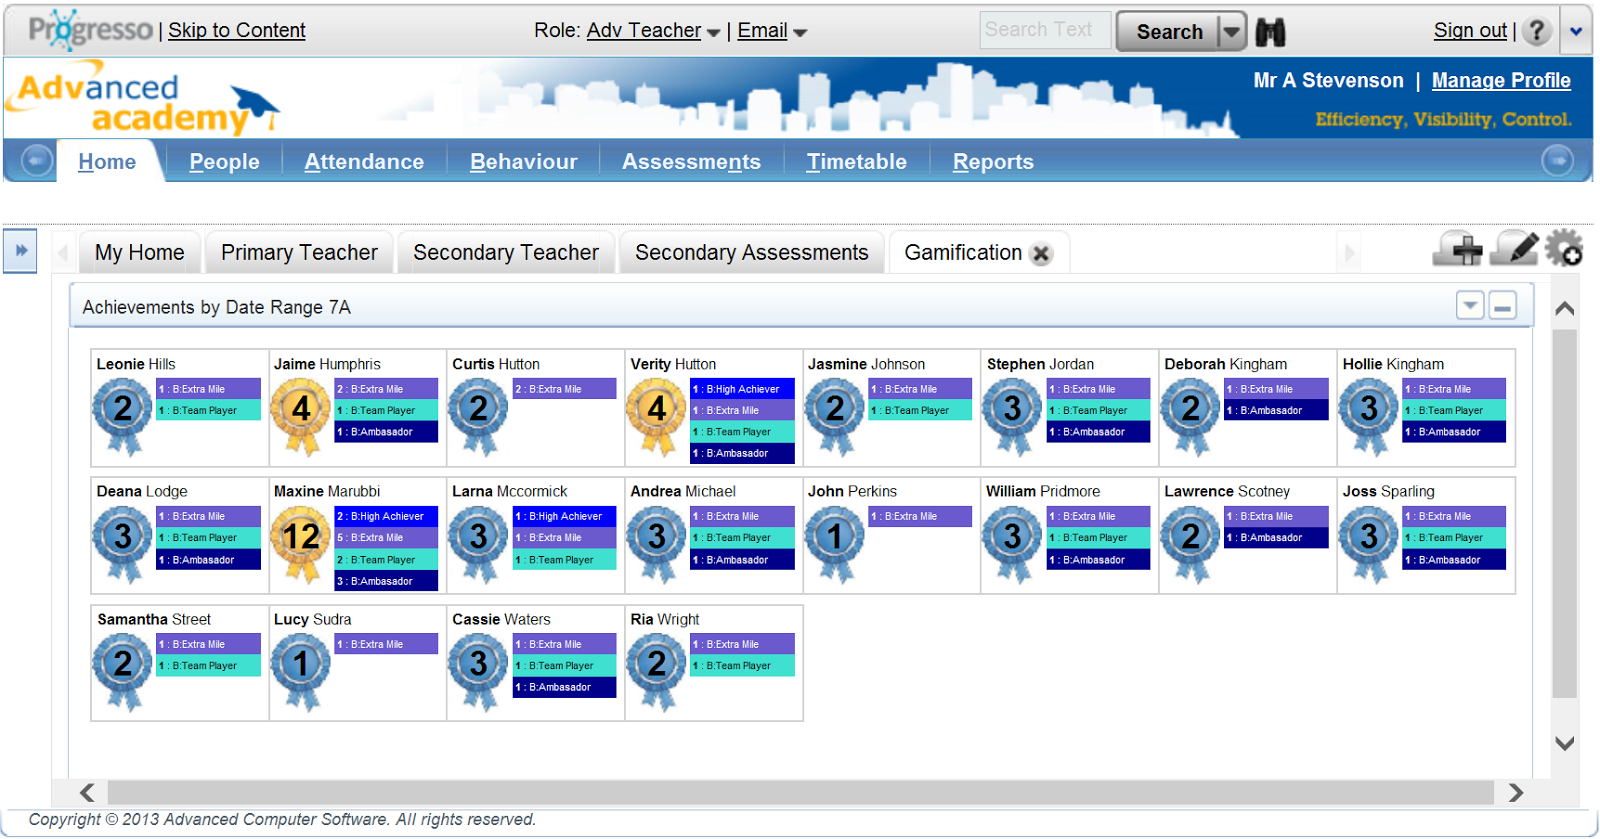Expand the left sidebar arrow panel
Viewport: 1600px width, 839px height.
[20, 251]
